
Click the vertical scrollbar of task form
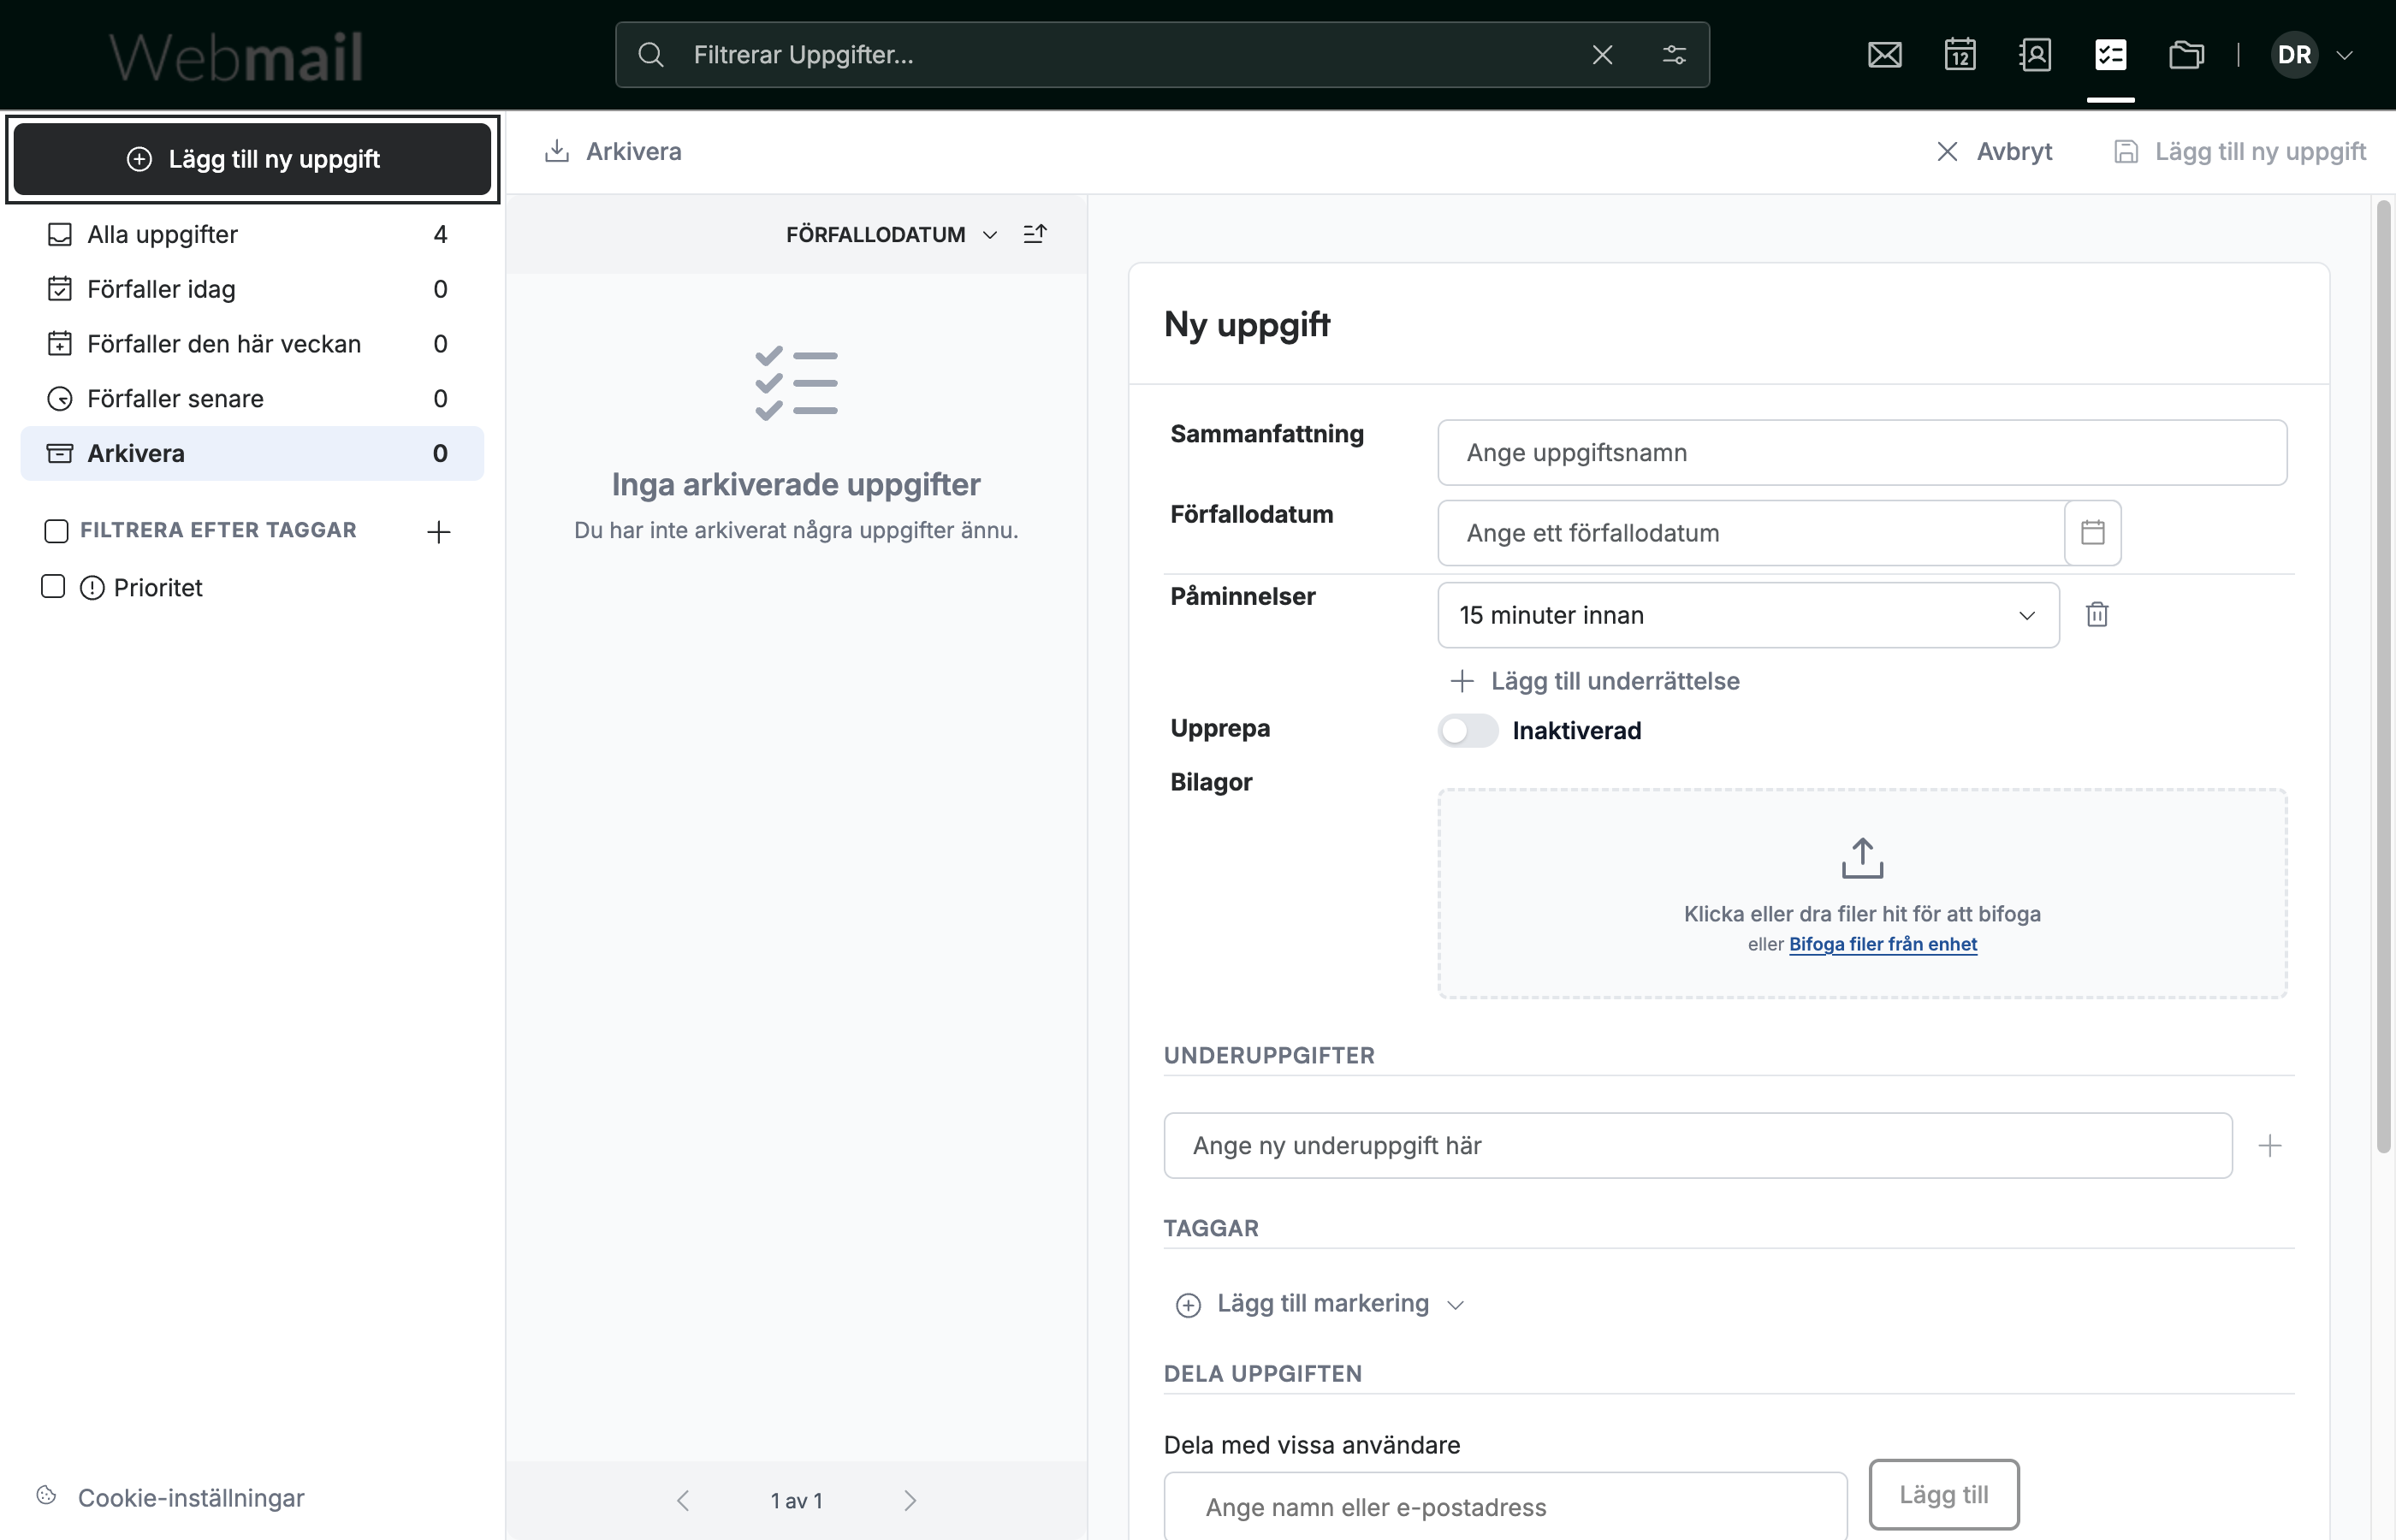[2383, 676]
